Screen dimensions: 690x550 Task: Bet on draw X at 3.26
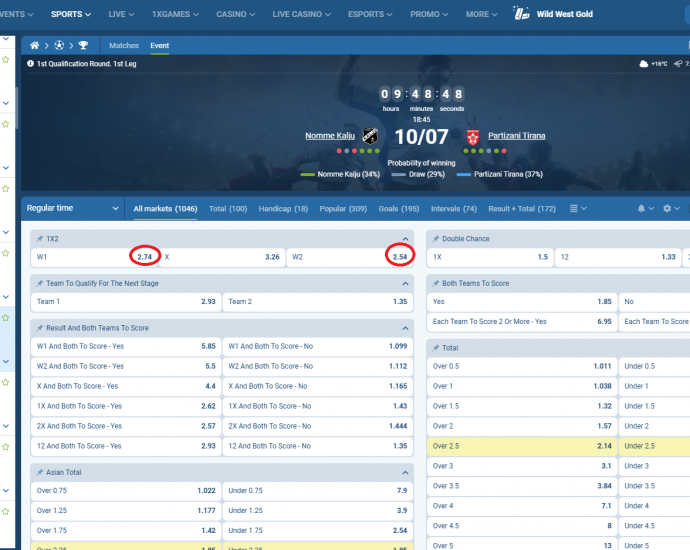point(223,257)
